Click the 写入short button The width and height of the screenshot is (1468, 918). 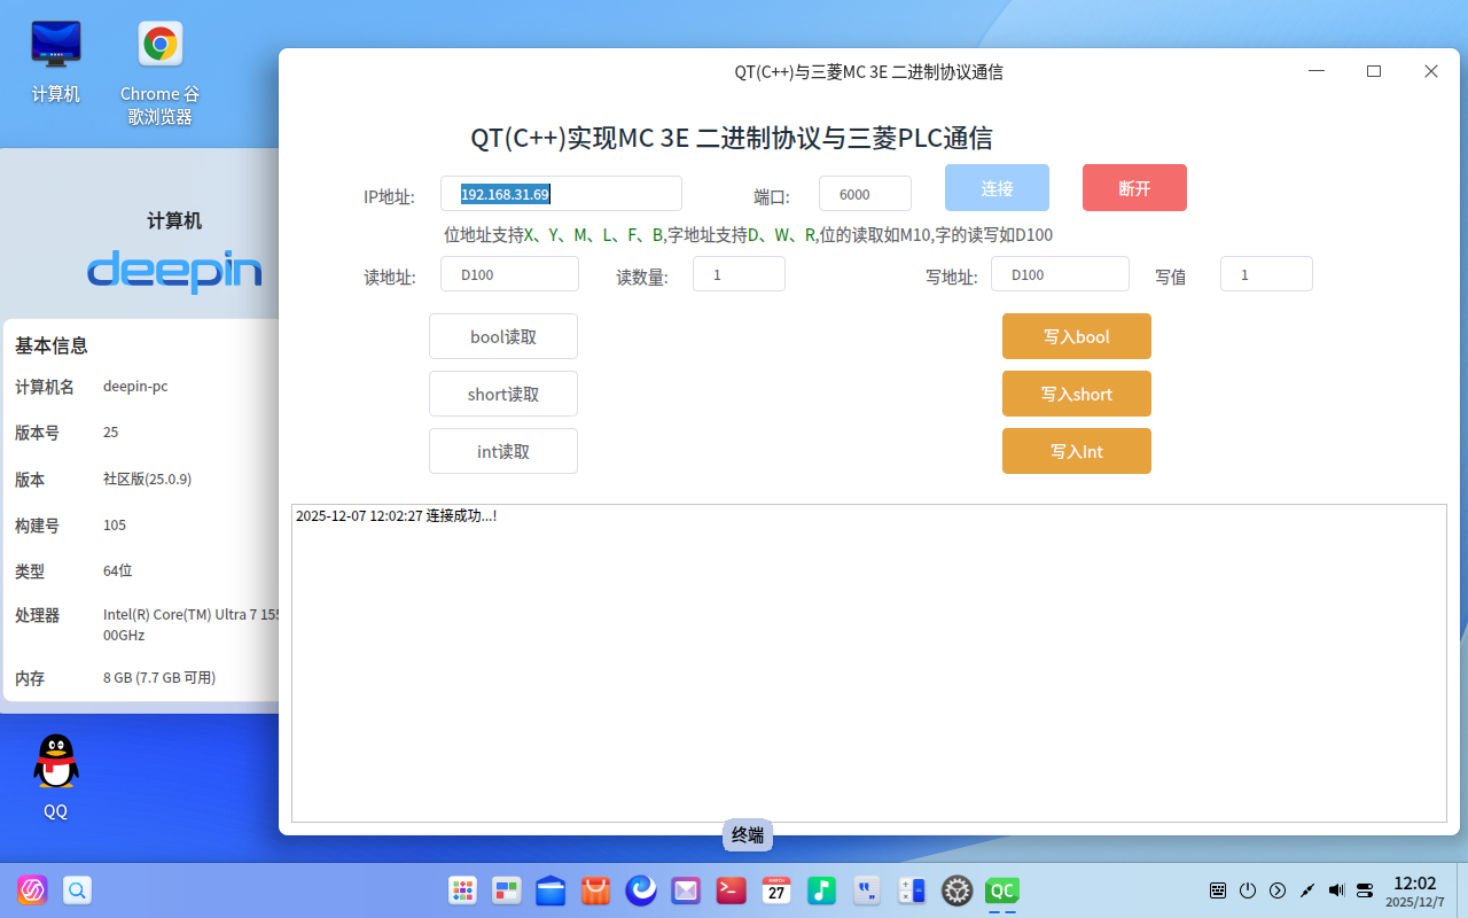click(x=1076, y=394)
